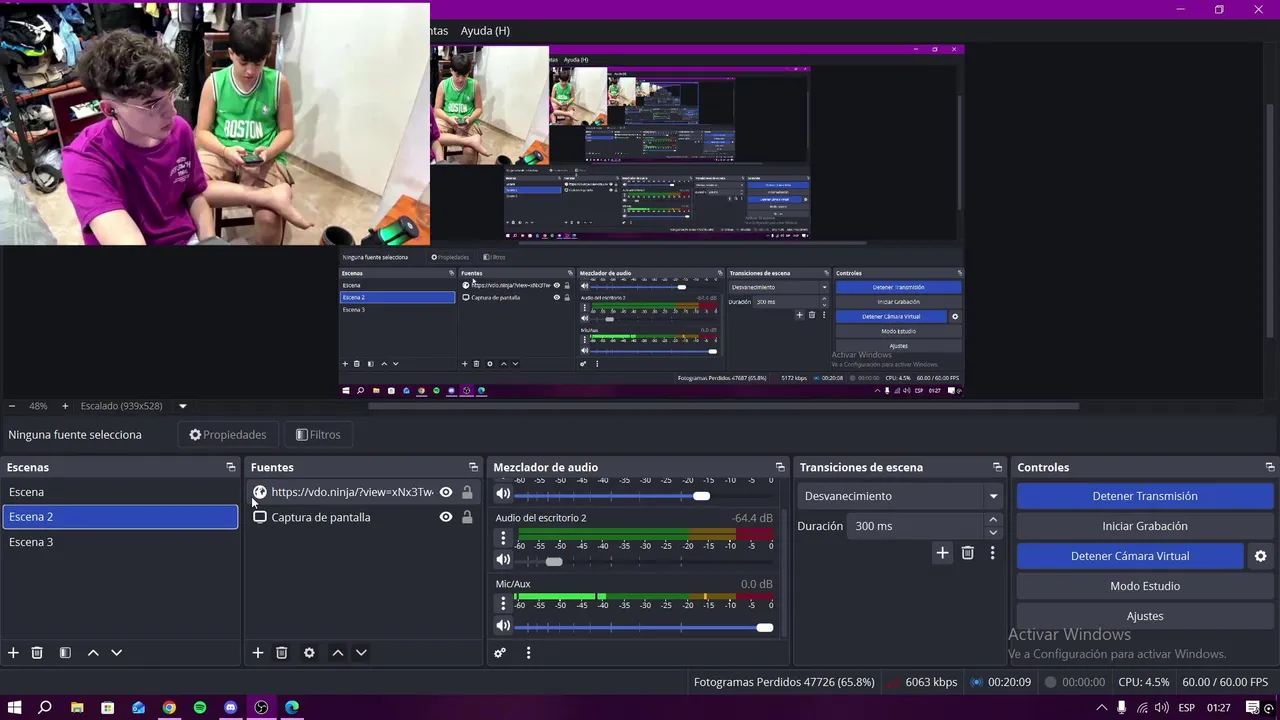Image resolution: width=1280 pixels, height=720 pixels.
Task: Float the Escenas dock panel
Action: 231,467
